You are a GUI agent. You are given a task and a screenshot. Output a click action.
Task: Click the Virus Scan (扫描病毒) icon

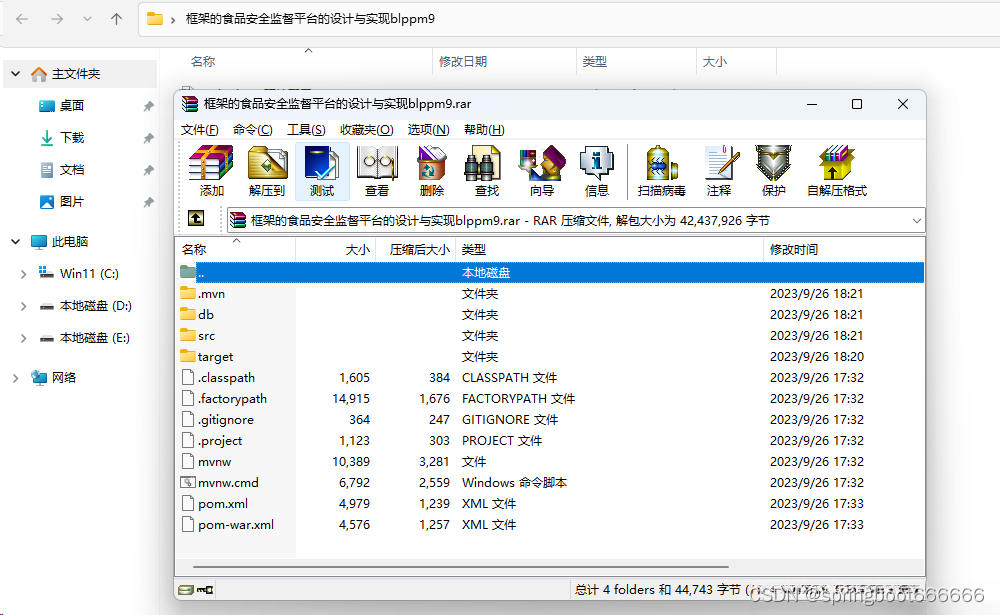point(661,170)
